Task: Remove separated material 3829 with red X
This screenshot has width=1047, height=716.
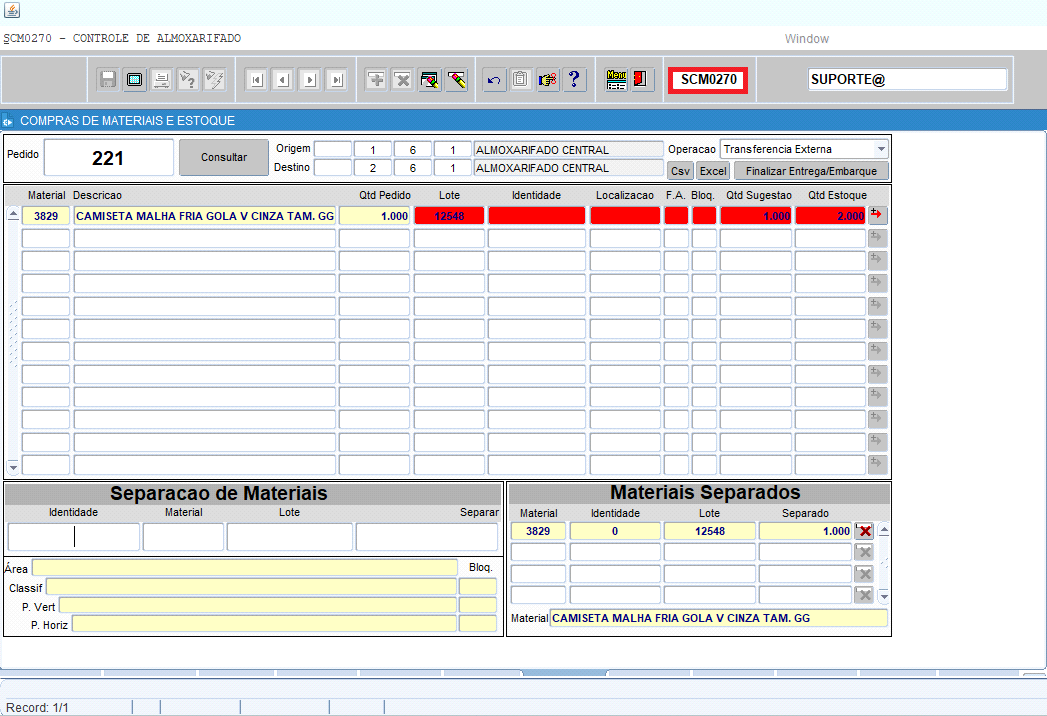Action: click(865, 531)
